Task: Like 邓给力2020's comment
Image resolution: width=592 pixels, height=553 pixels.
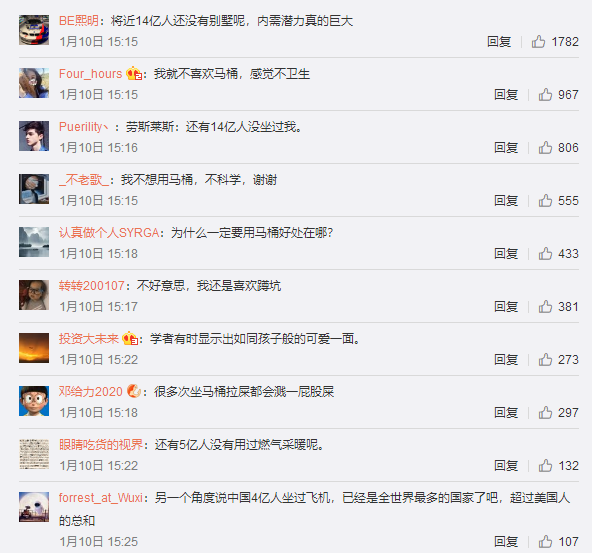Action: point(545,413)
